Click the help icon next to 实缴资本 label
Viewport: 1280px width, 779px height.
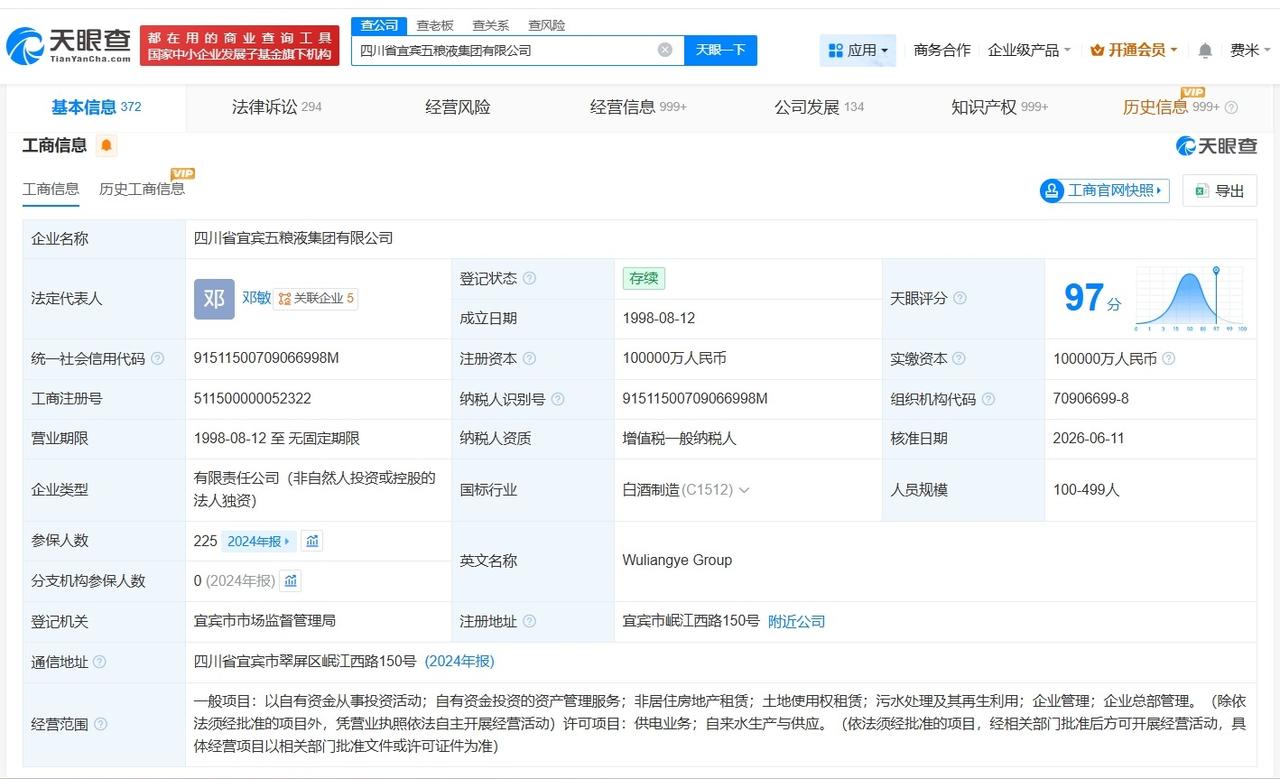point(958,358)
